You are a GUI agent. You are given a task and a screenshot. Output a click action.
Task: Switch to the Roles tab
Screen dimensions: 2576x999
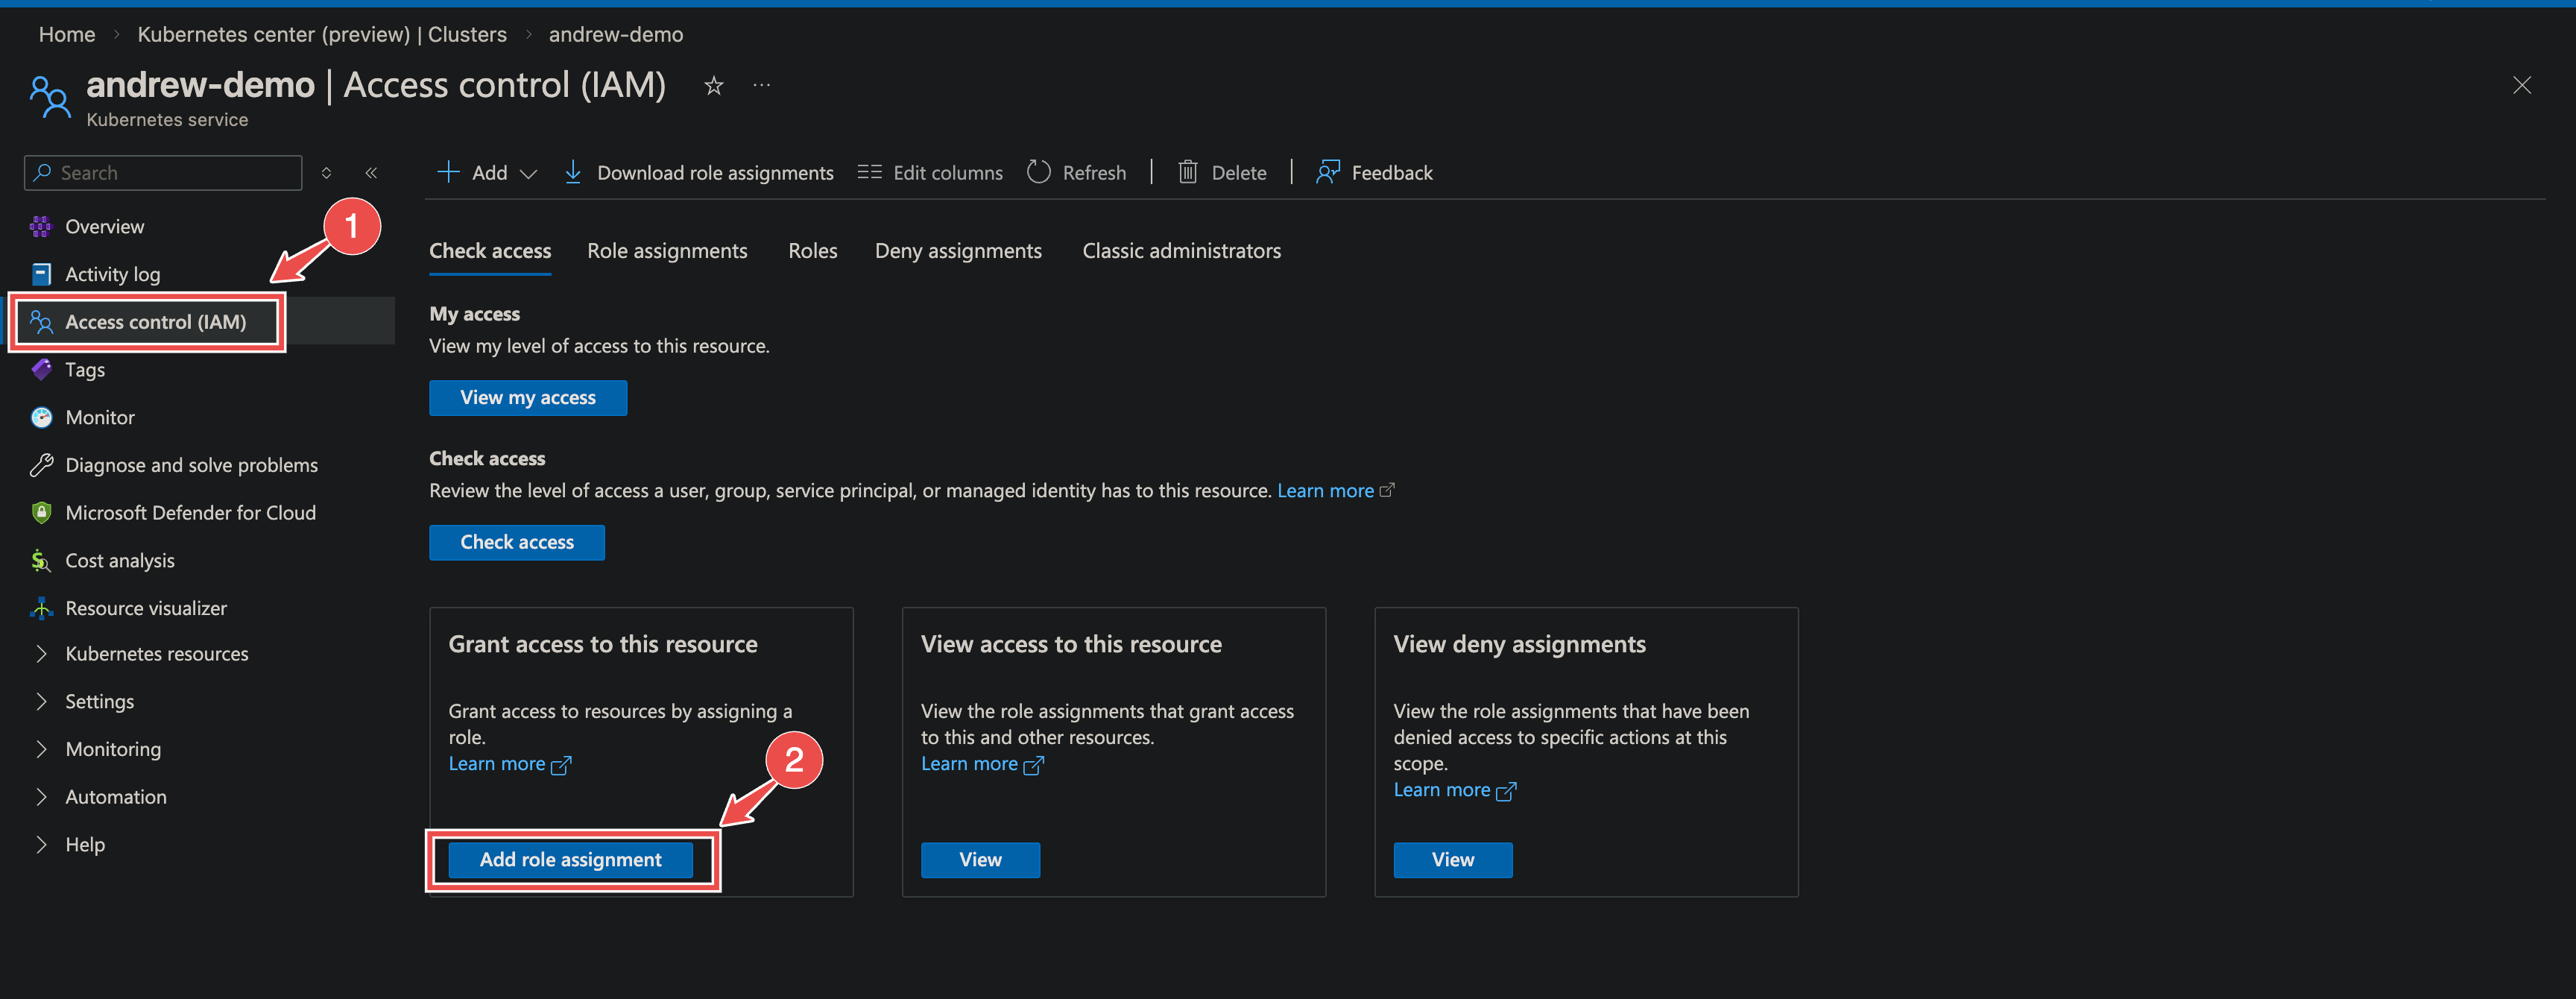(x=812, y=251)
